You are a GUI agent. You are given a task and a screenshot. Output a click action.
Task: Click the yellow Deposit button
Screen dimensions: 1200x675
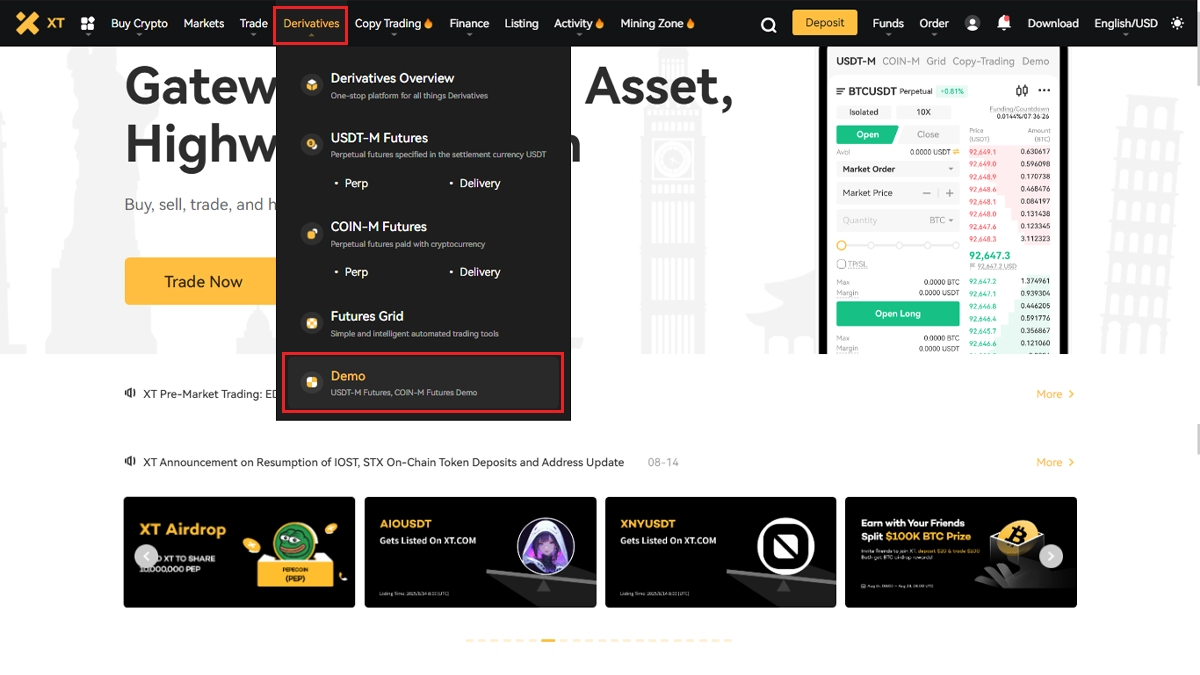[x=825, y=22]
